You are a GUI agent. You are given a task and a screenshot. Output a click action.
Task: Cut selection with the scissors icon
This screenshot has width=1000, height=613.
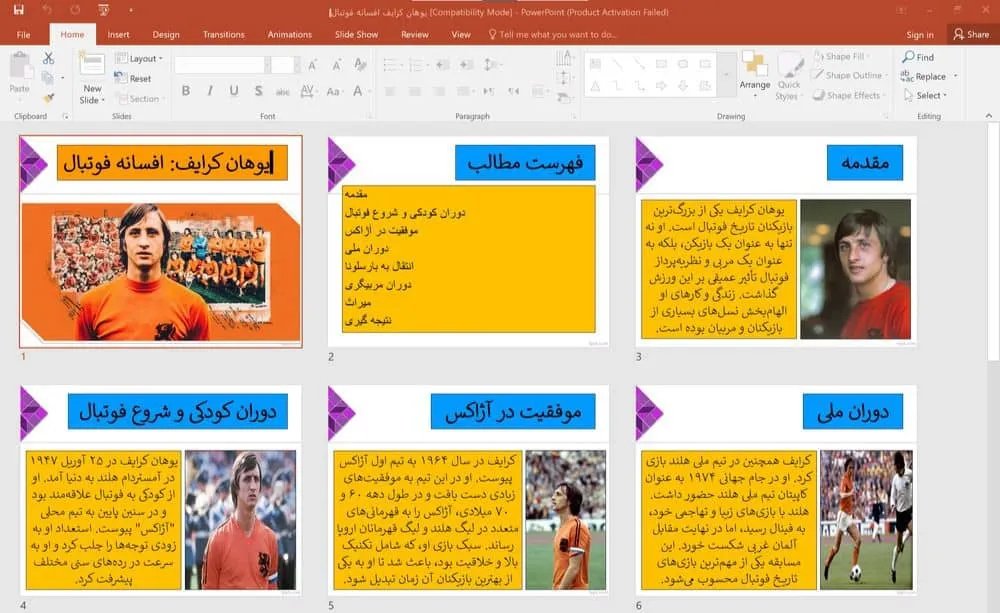(x=48, y=58)
